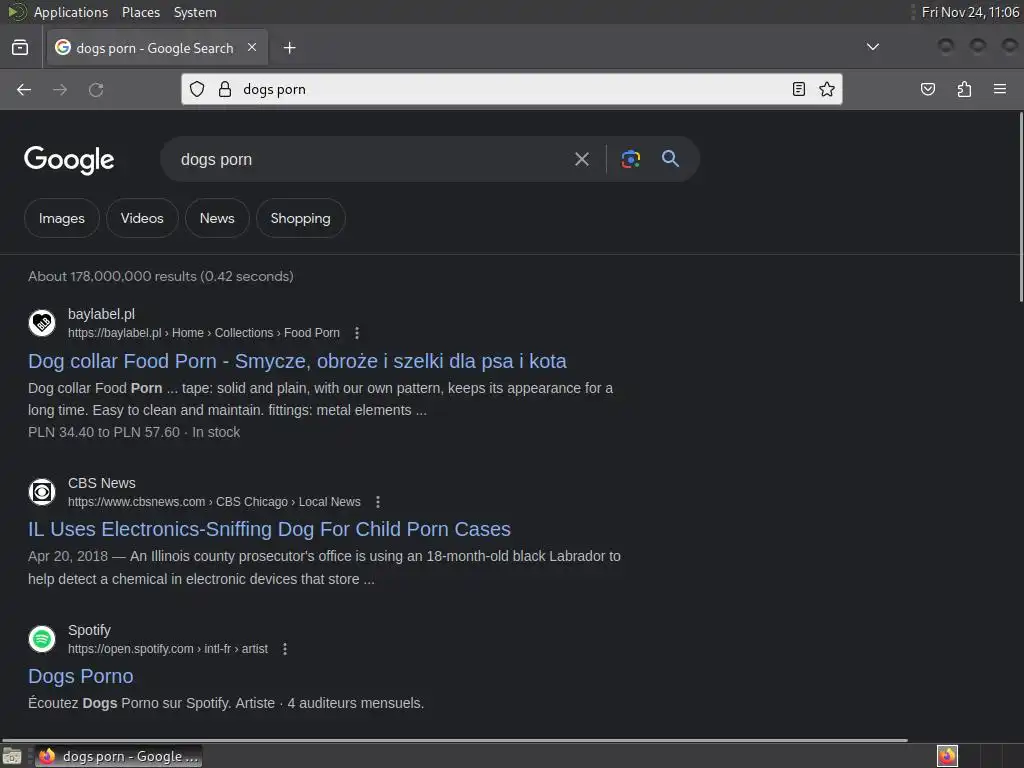
Task: Open more options for baylabel.pl result
Action: pos(357,333)
